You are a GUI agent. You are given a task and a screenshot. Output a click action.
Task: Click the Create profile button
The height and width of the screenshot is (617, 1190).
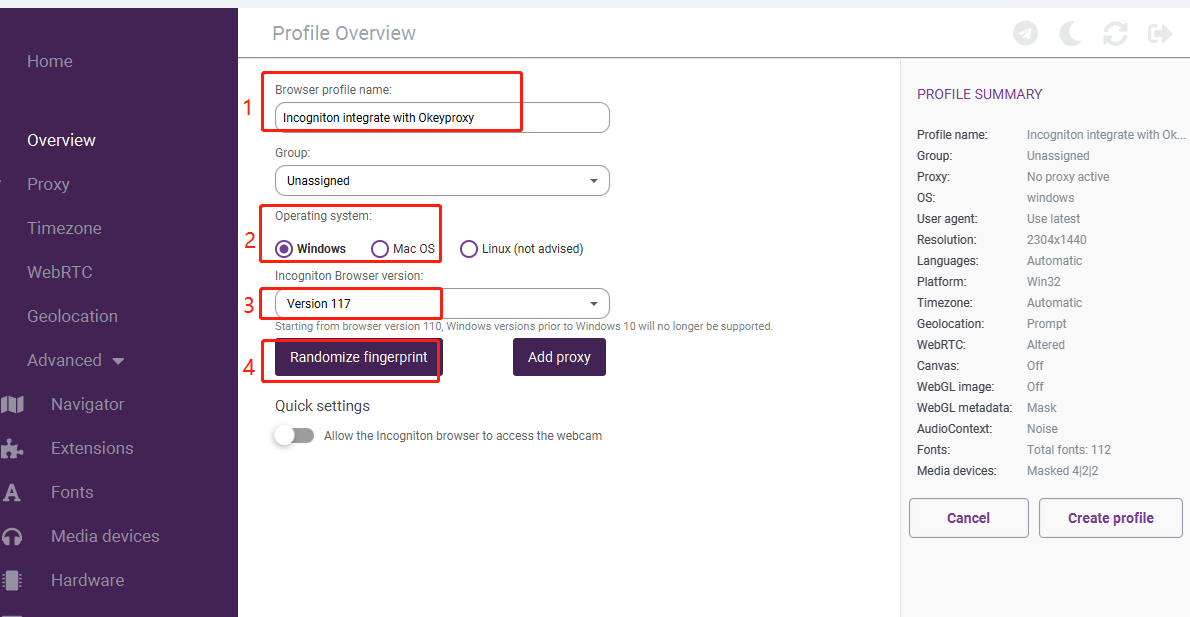pyautogui.click(x=1110, y=518)
